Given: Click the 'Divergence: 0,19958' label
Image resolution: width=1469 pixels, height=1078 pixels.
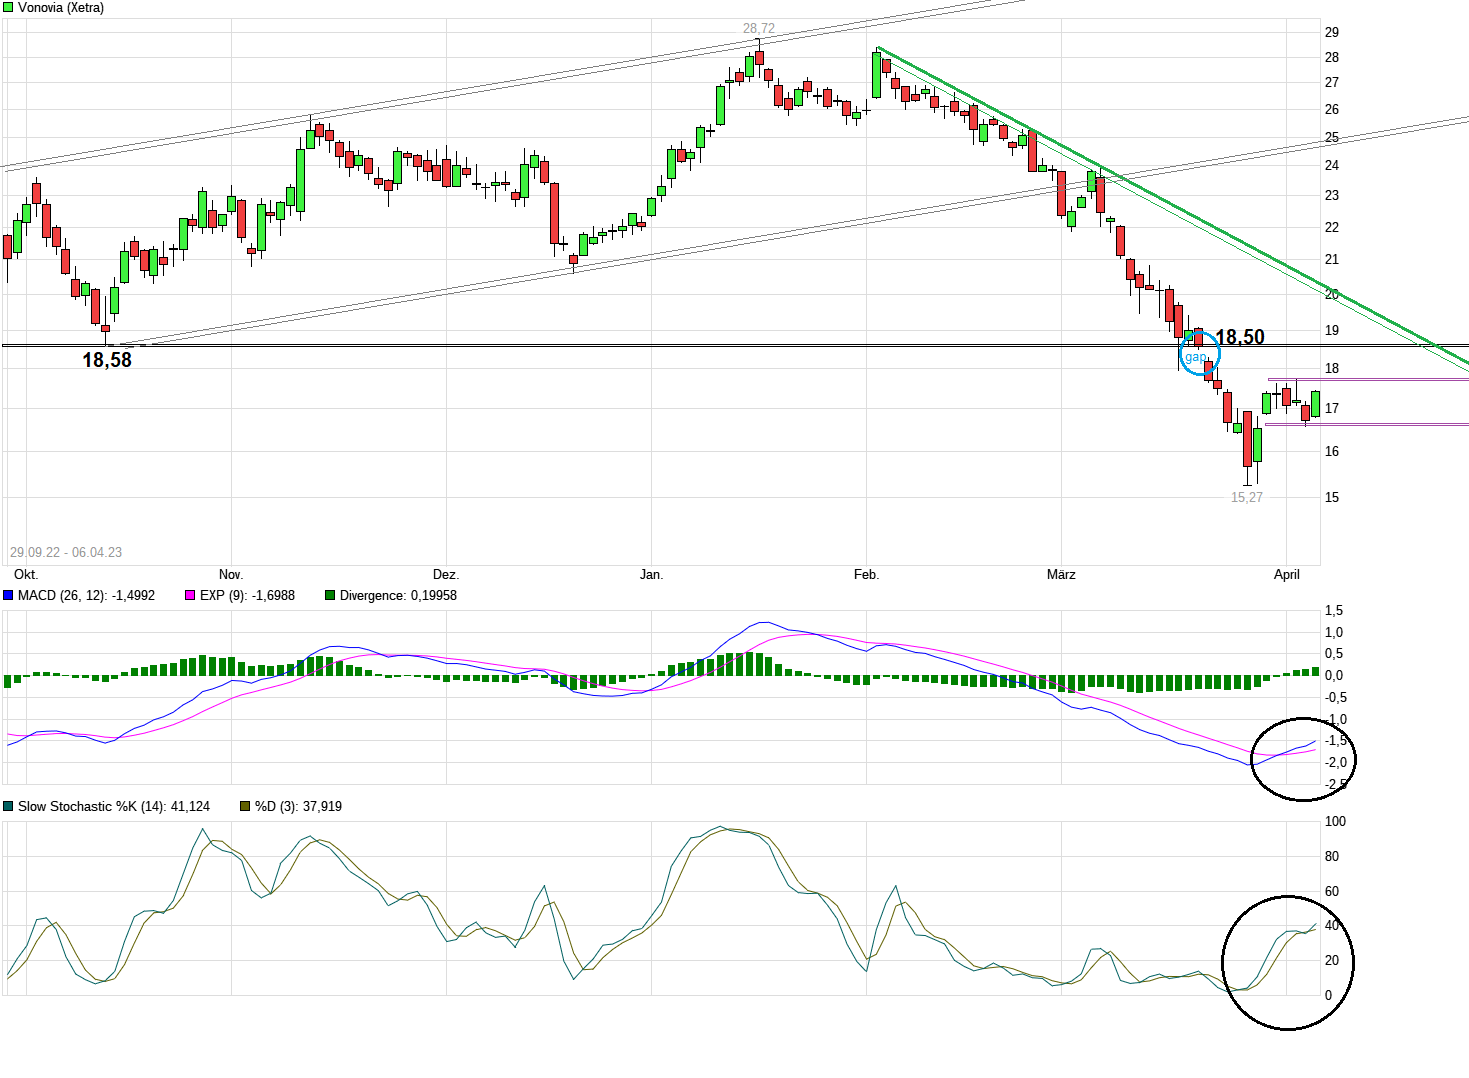Looking at the screenshot, I should tap(398, 596).
